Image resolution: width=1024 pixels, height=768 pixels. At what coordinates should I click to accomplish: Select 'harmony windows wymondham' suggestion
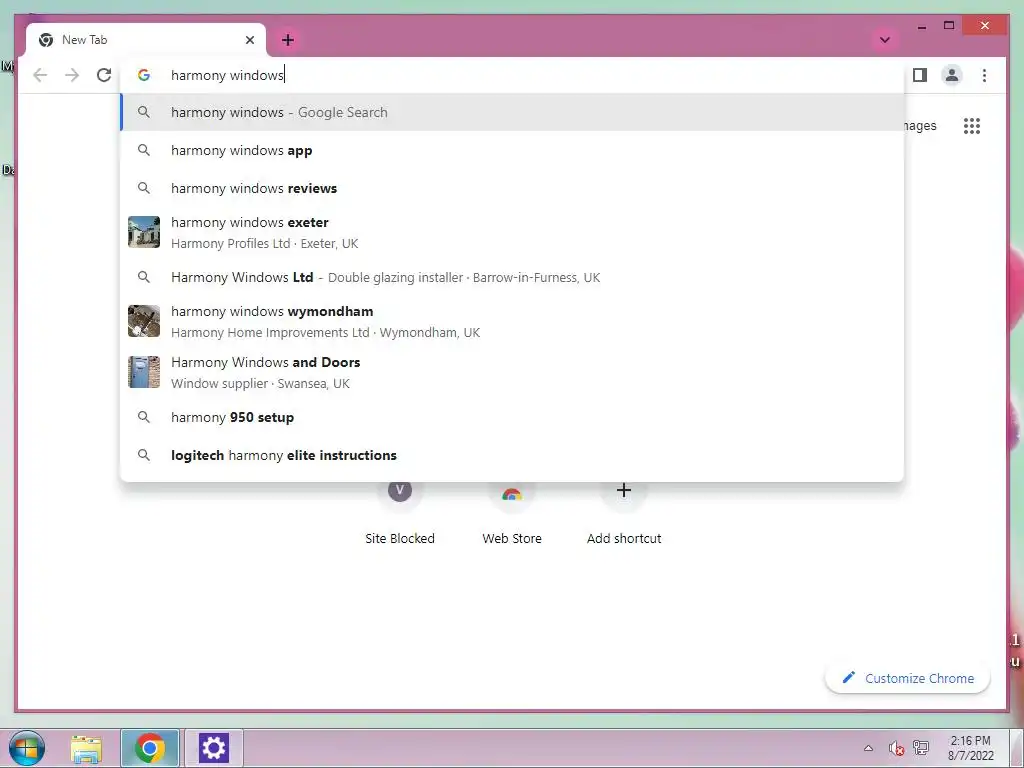click(512, 321)
